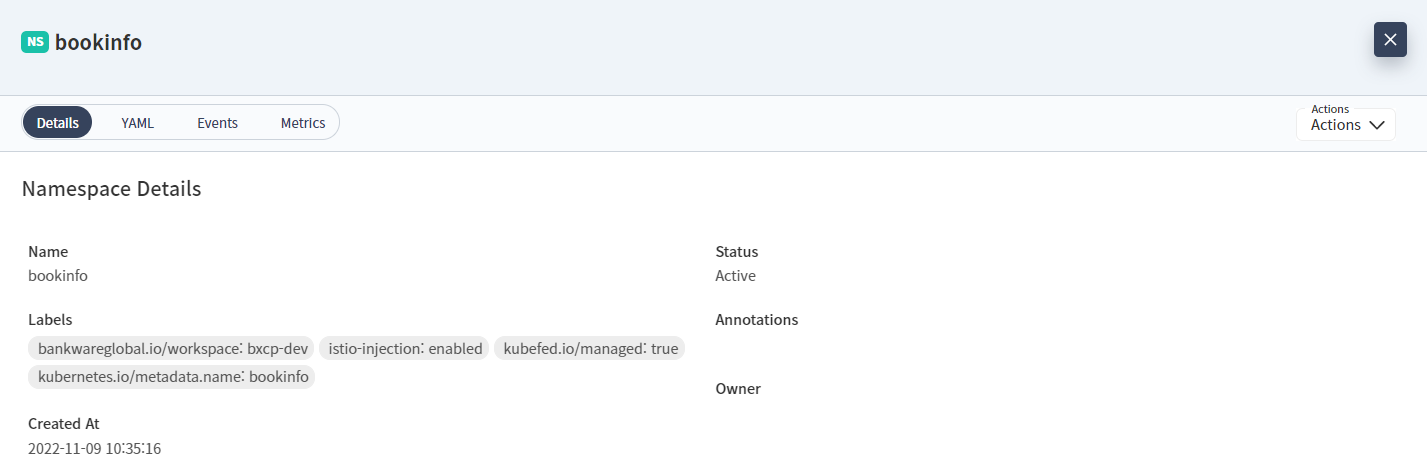
Task: Open the Events tab
Action: (217, 123)
